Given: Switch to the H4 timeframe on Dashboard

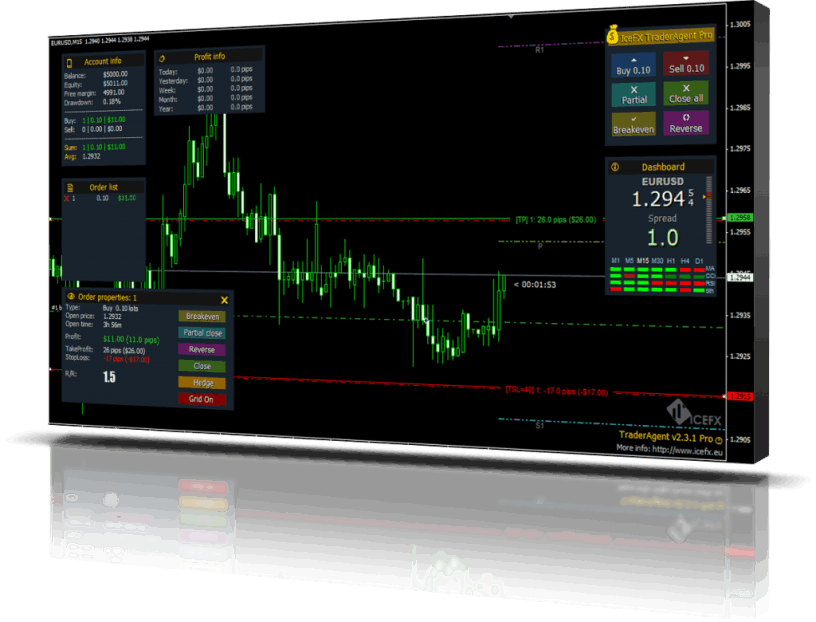Looking at the screenshot, I should pyautogui.click(x=684, y=260).
